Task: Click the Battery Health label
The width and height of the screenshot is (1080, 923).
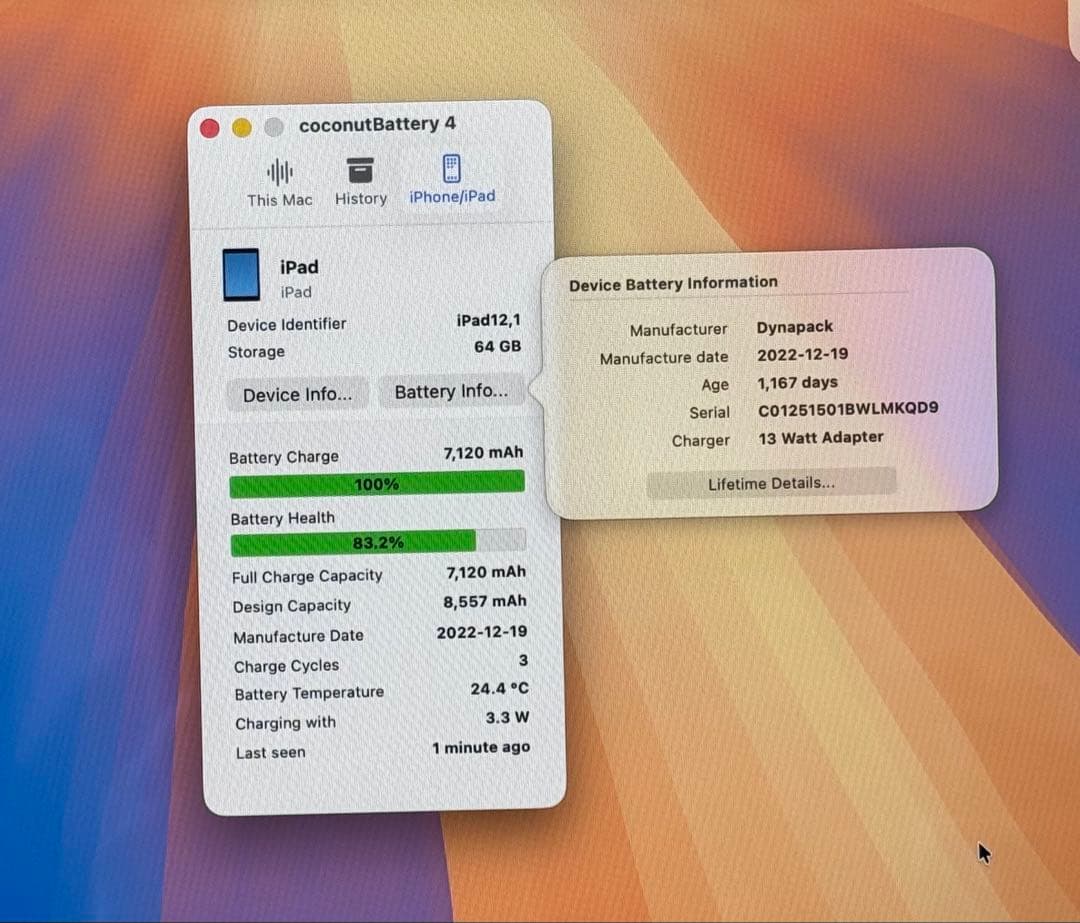Action: point(282,518)
